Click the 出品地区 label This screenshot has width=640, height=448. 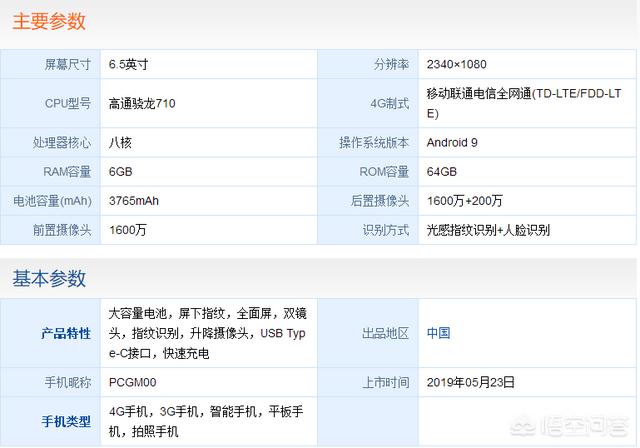(386, 333)
